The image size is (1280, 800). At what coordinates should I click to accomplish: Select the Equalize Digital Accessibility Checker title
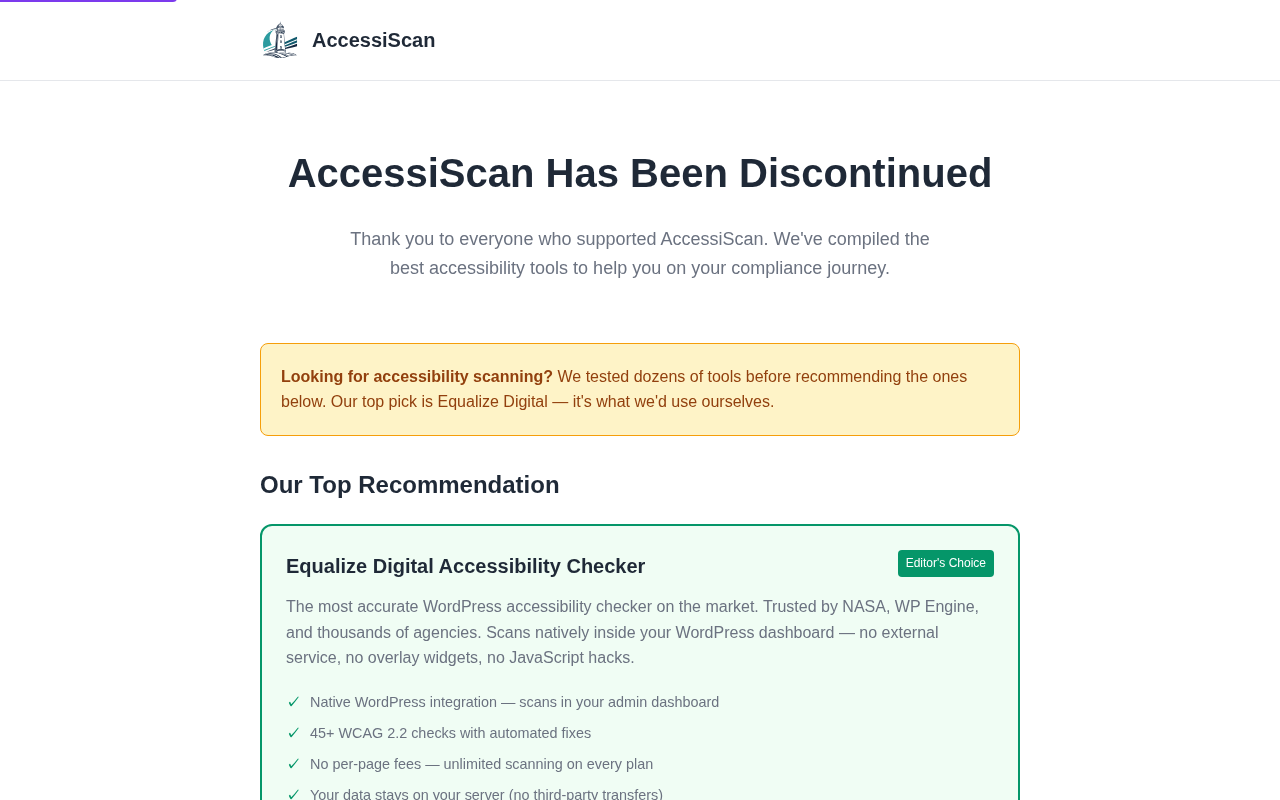coord(465,566)
